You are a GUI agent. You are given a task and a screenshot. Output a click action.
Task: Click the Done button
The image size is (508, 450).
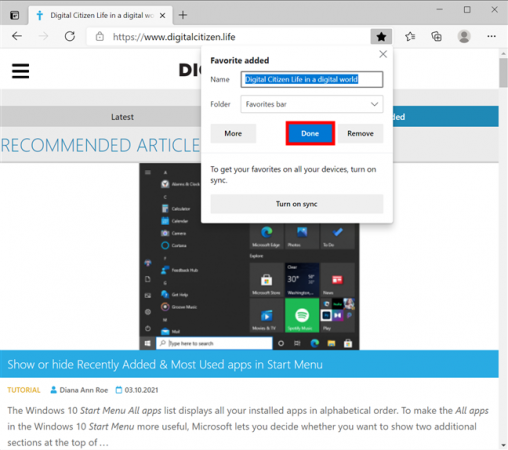point(310,133)
